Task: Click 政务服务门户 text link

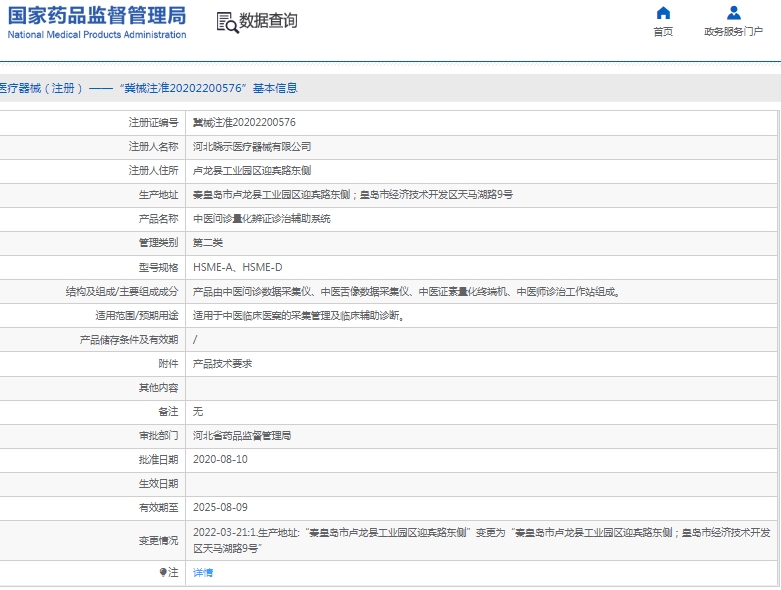Action: (x=733, y=31)
